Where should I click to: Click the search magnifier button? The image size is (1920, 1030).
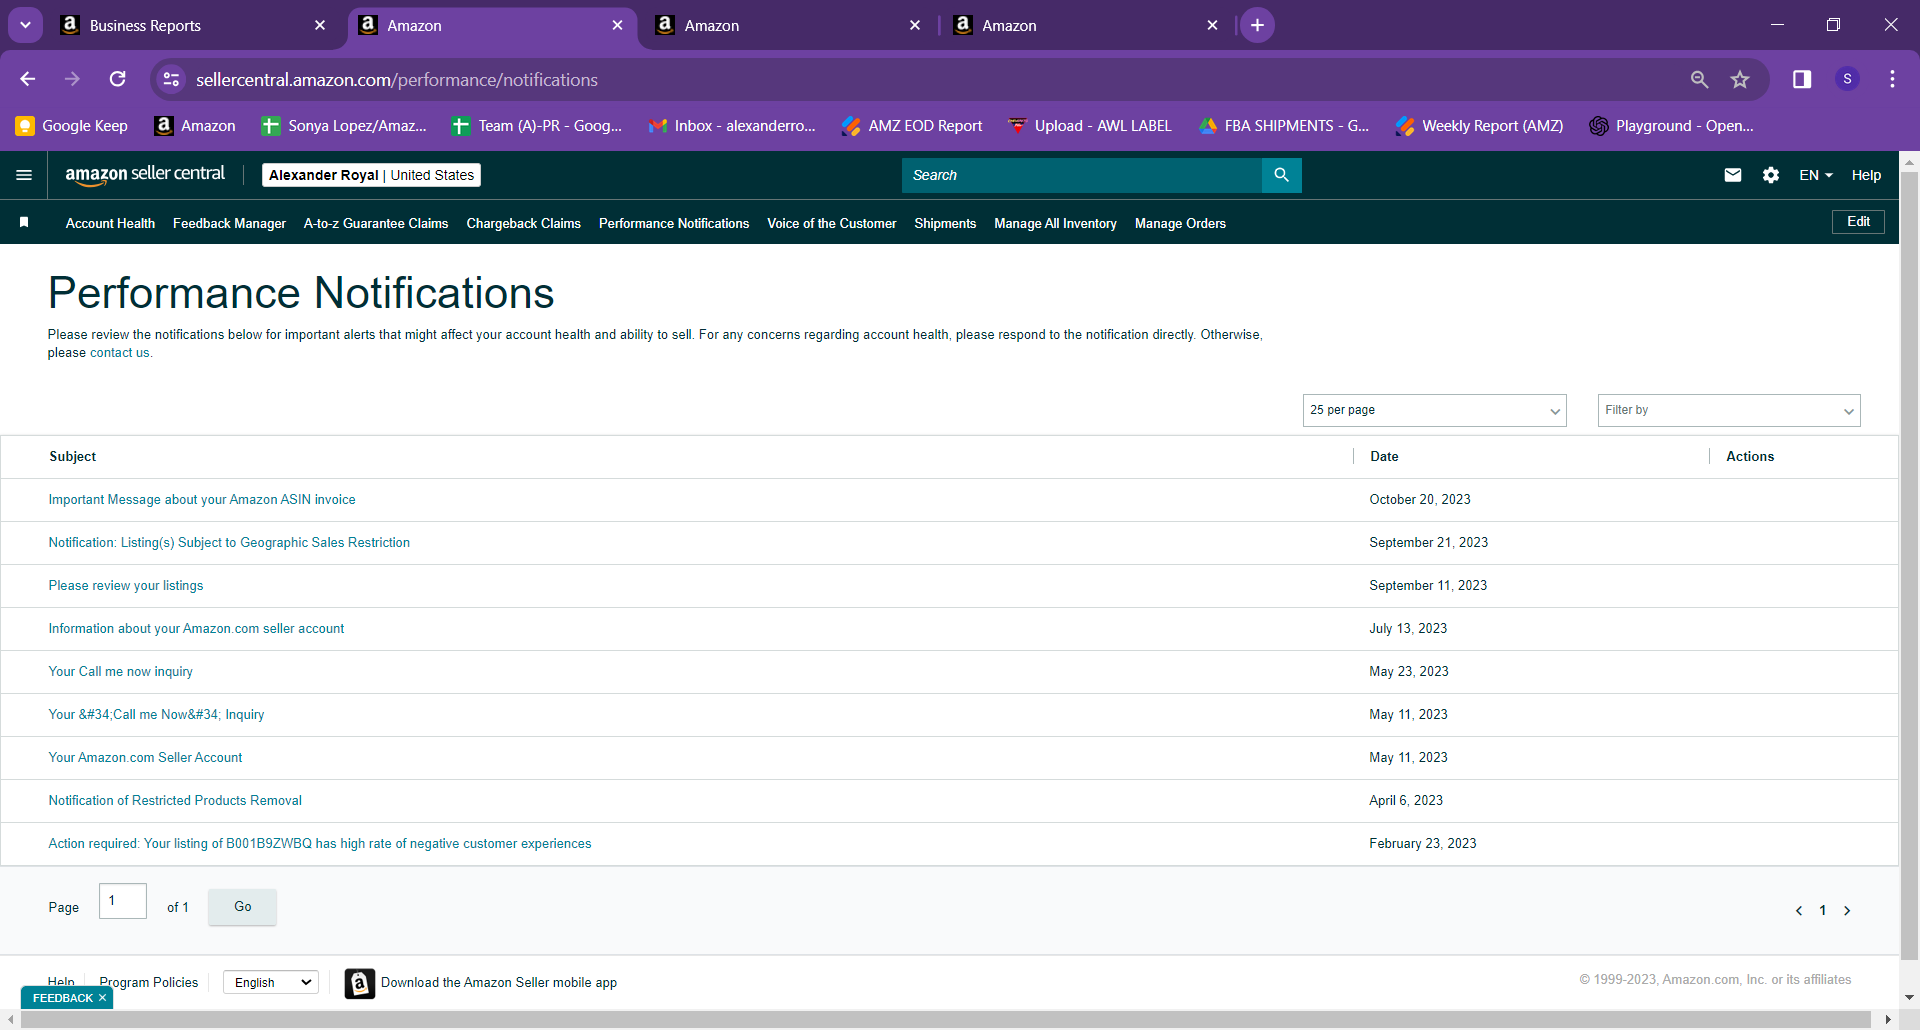(1281, 175)
